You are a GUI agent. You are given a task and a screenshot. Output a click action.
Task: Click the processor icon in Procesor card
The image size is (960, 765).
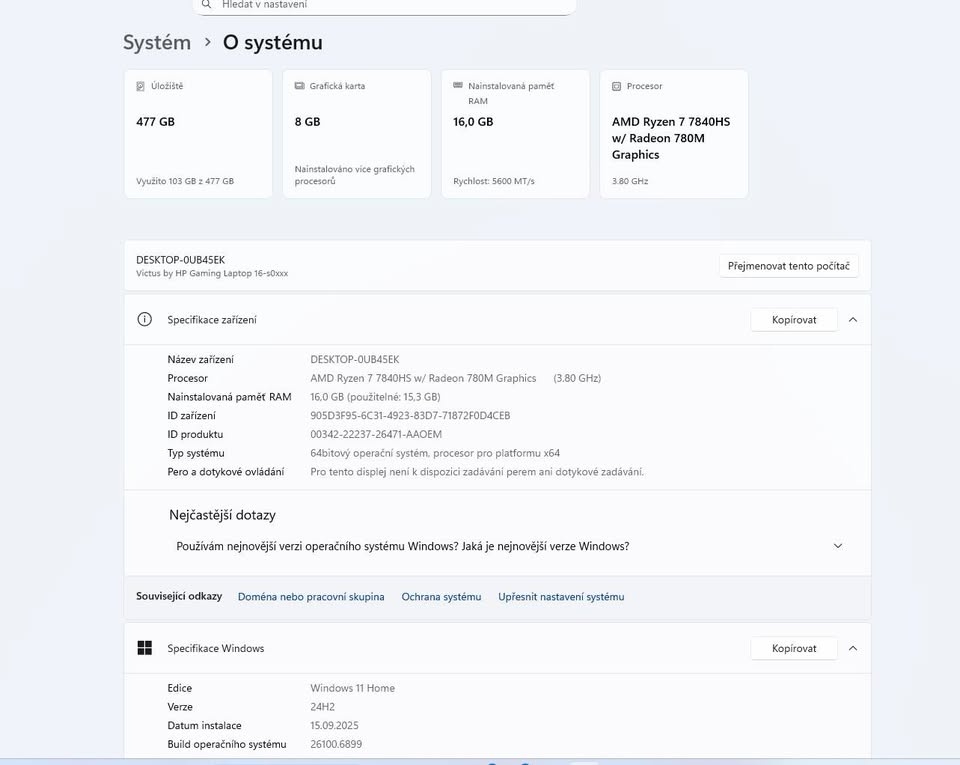[x=616, y=87]
